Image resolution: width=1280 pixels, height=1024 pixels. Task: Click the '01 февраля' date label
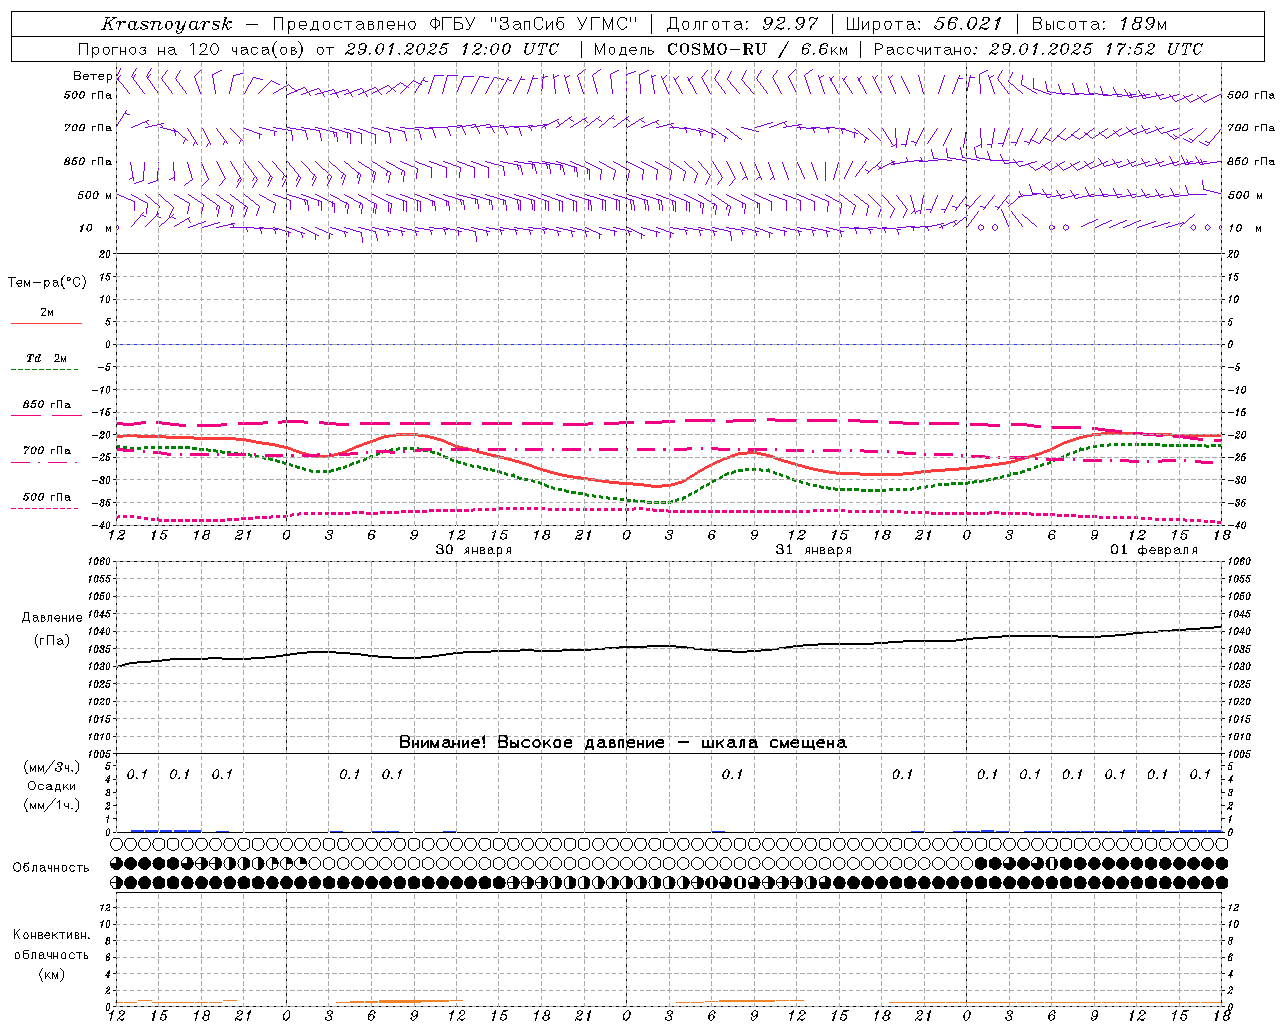point(1154,550)
